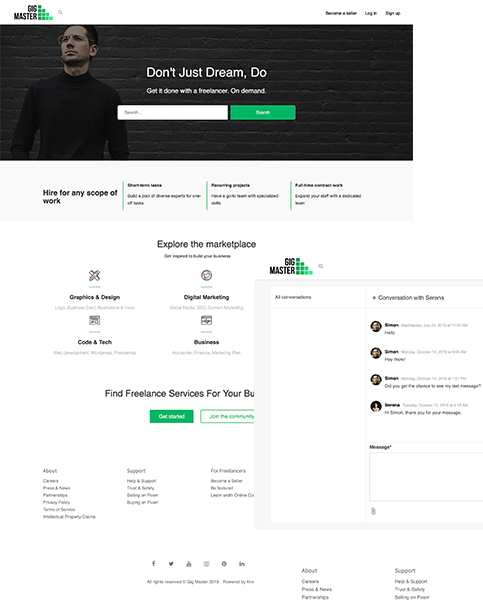Click the paperclip attachment icon below message box
The width and height of the screenshot is (483, 600).
(x=374, y=511)
